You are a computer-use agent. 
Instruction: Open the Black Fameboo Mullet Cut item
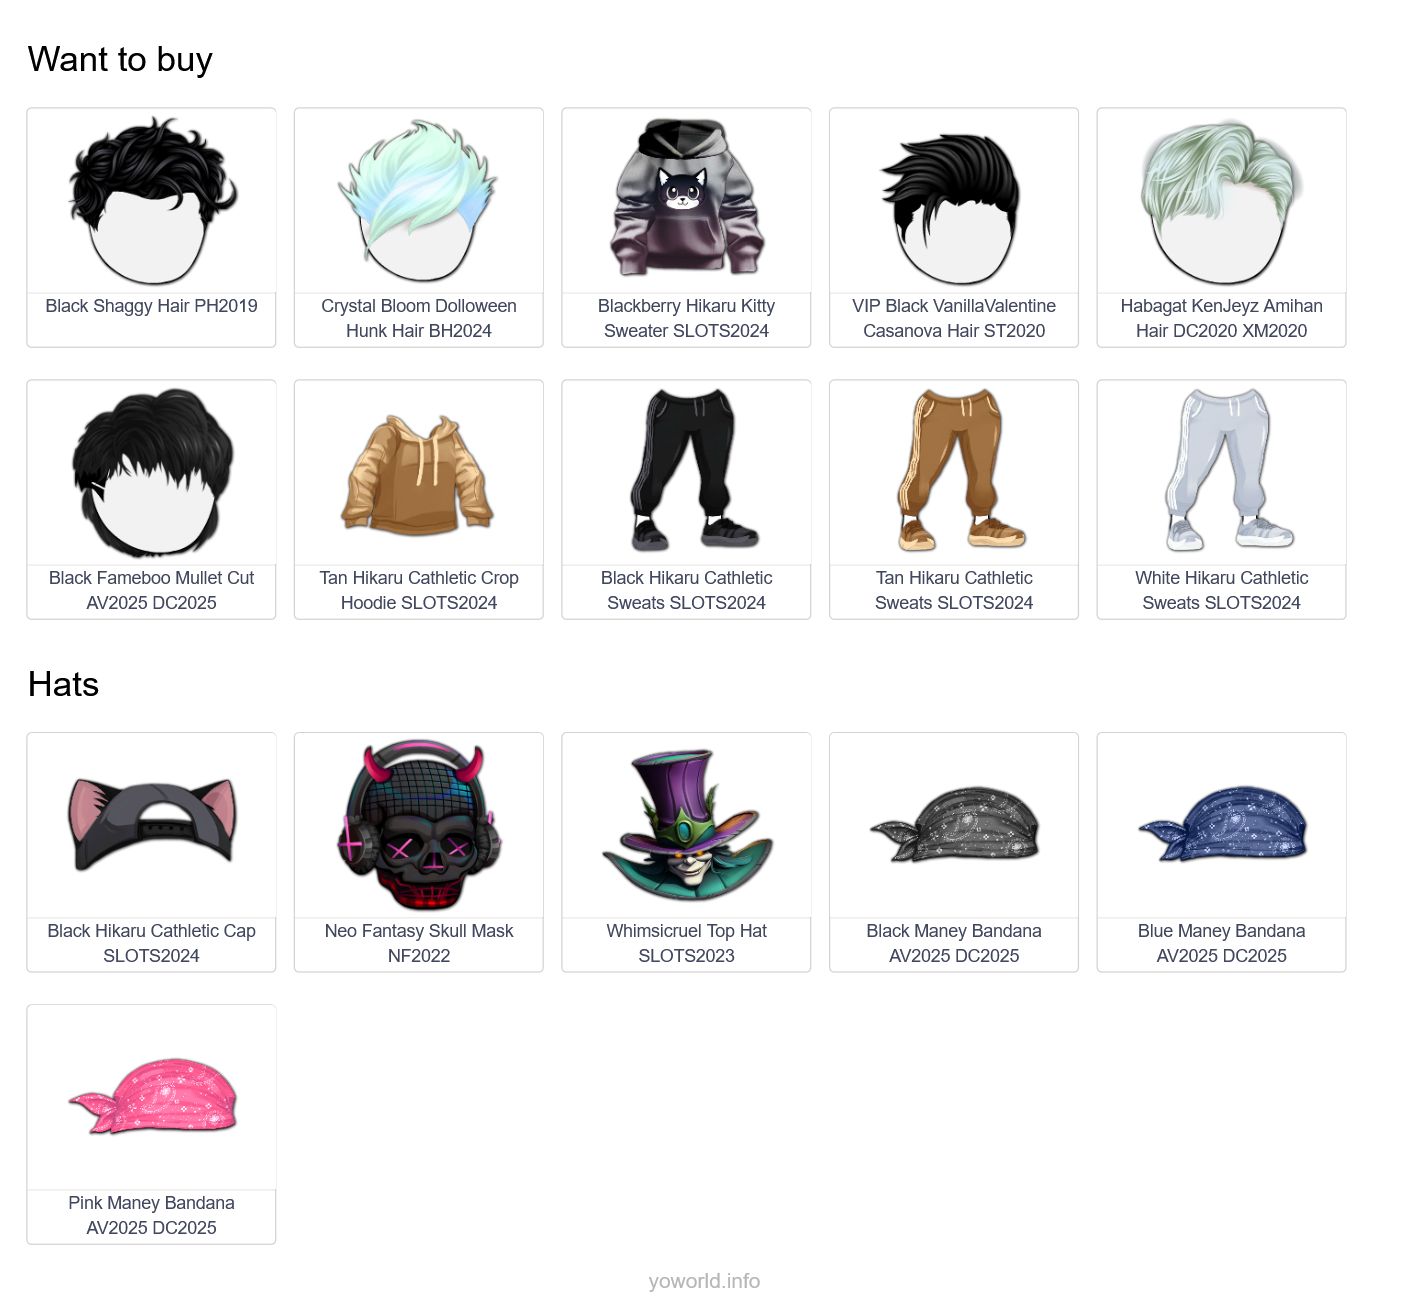click(x=151, y=500)
